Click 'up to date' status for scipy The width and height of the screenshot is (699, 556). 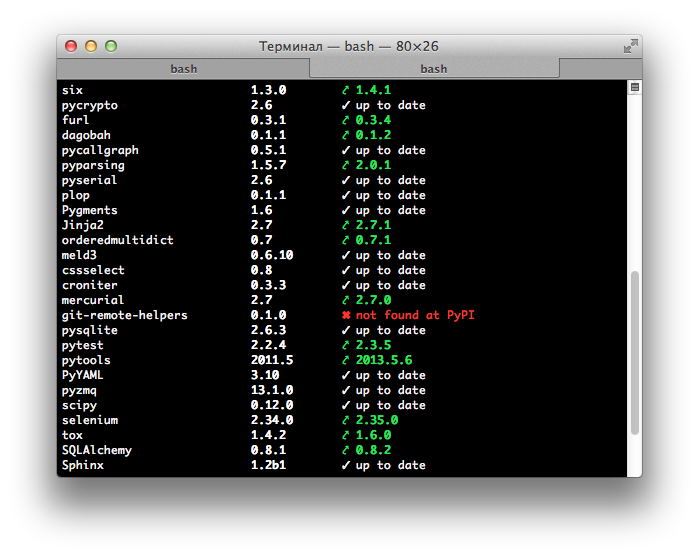(391, 406)
